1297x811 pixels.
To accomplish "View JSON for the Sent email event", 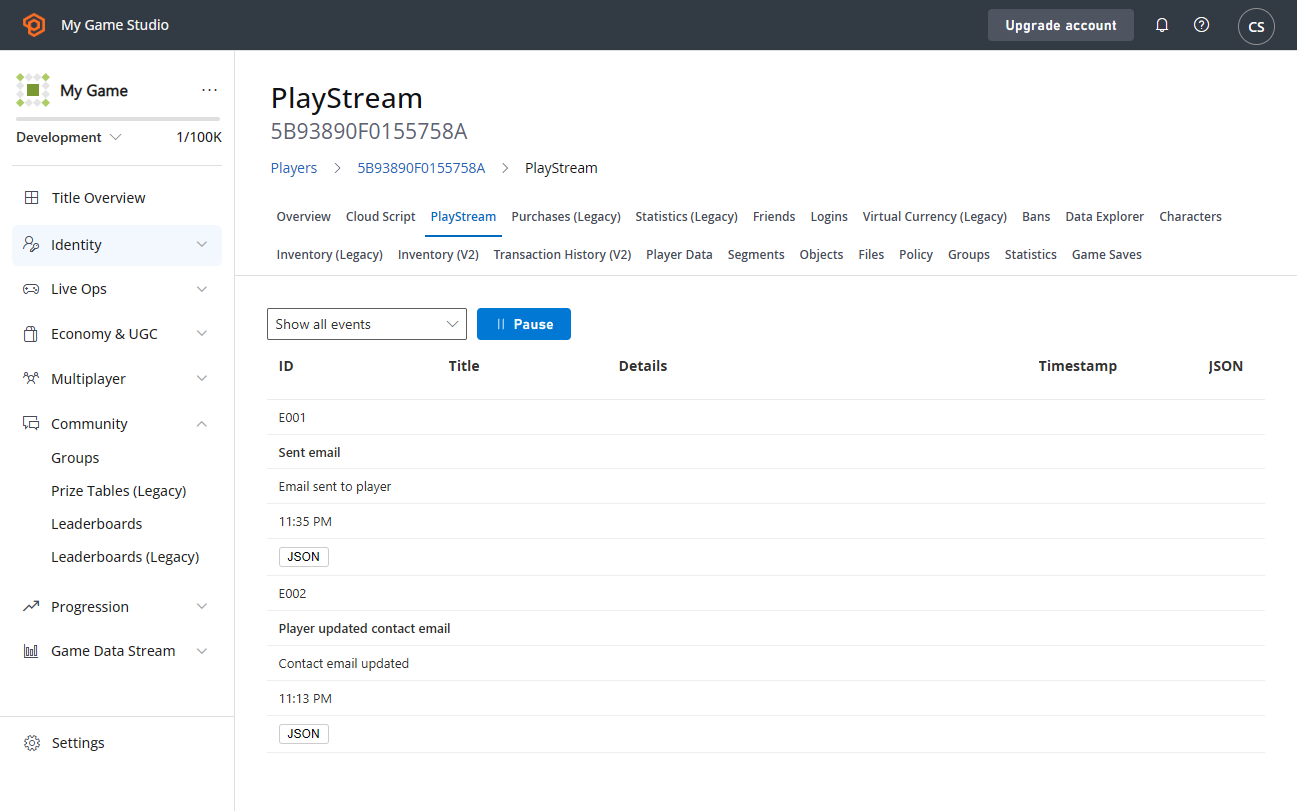I will [x=304, y=557].
